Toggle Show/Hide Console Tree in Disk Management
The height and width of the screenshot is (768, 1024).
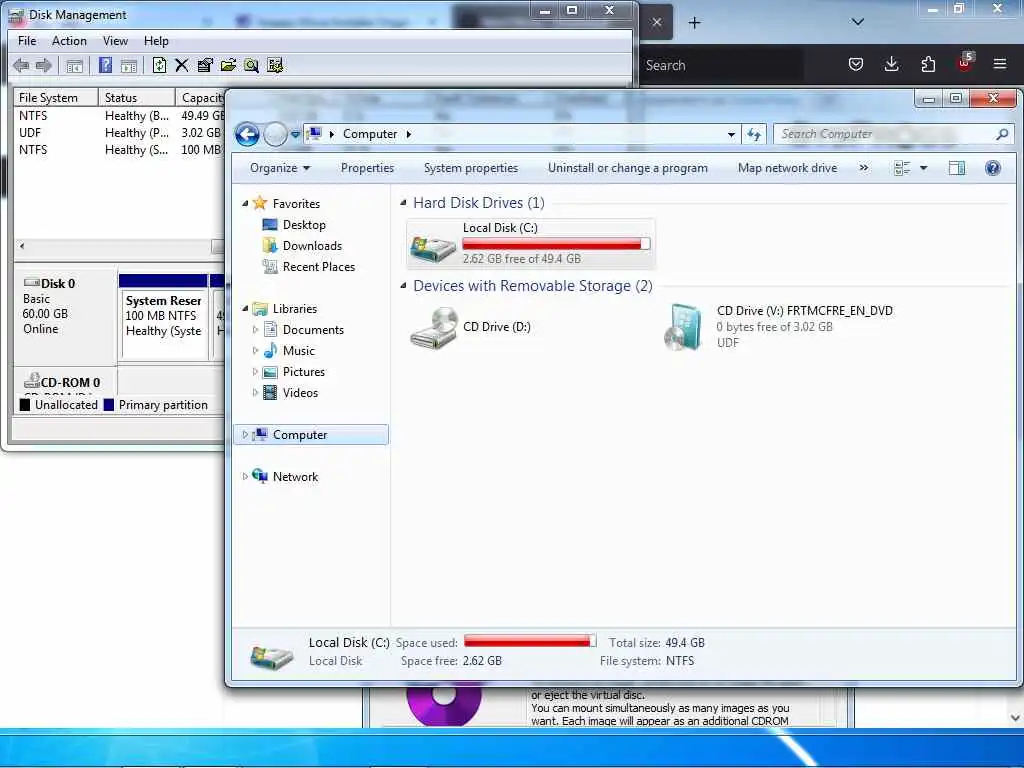coord(74,65)
